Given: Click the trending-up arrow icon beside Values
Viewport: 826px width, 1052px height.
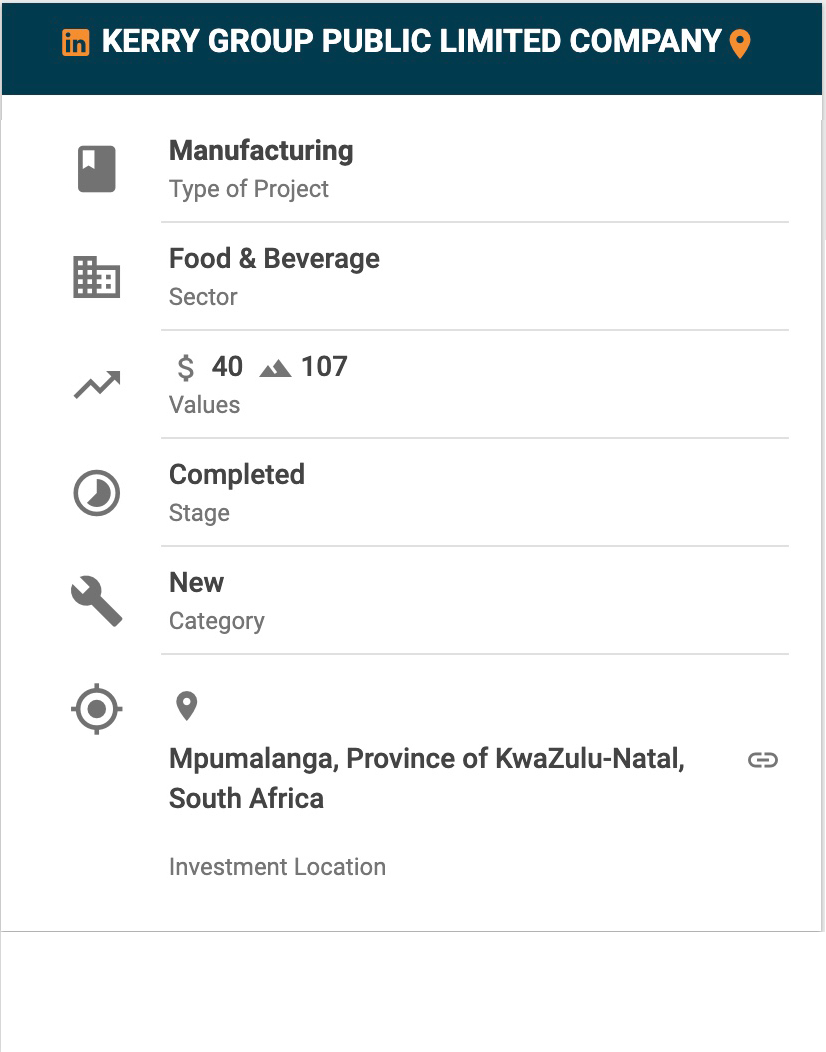Looking at the screenshot, I should [x=97, y=385].
